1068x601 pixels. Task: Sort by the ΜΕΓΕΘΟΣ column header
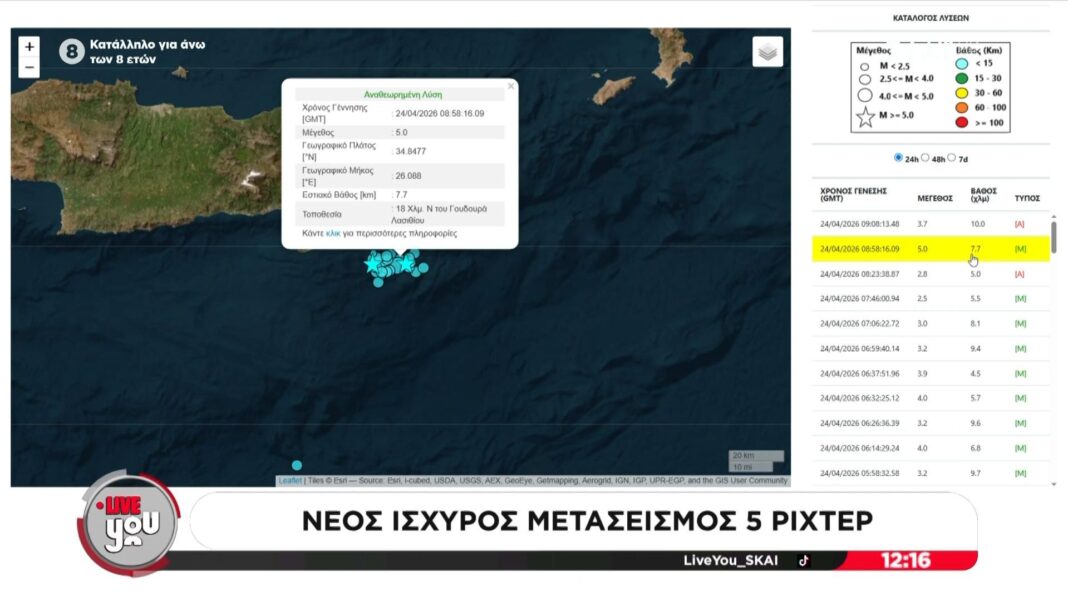click(935, 198)
